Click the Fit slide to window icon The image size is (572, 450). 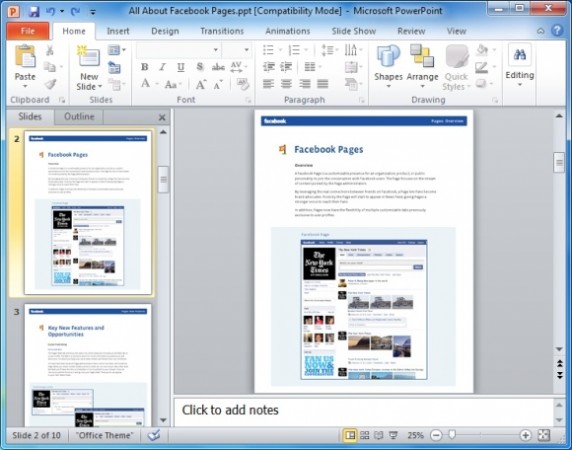(544, 435)
